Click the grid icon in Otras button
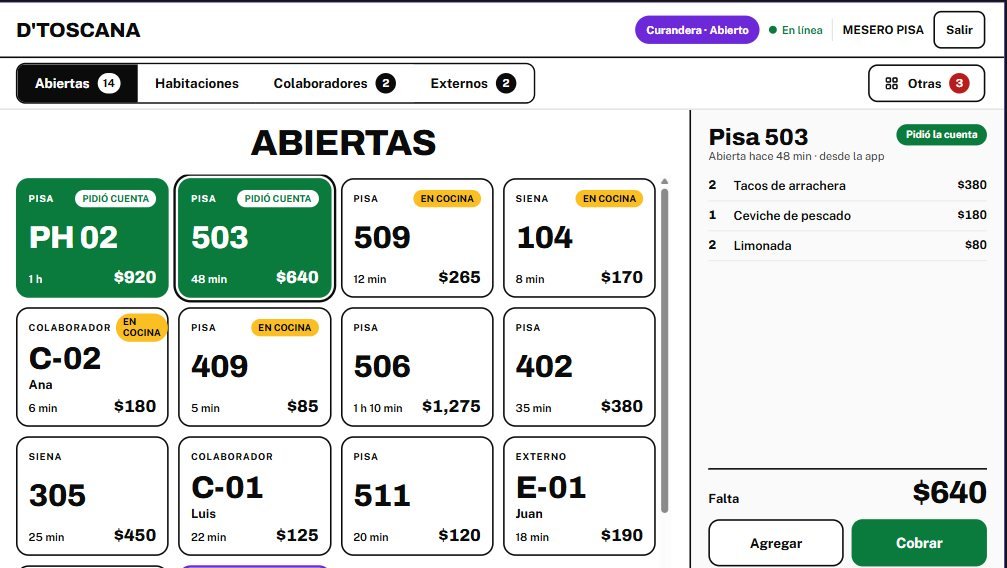 click(x=891, y=84)
